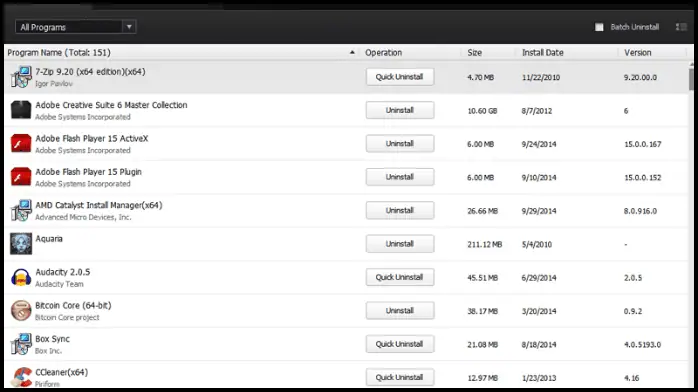Screen dimensions: 698x392
Task: Click the 'Audacity Team' publisher text
Action: pos(59,284)
